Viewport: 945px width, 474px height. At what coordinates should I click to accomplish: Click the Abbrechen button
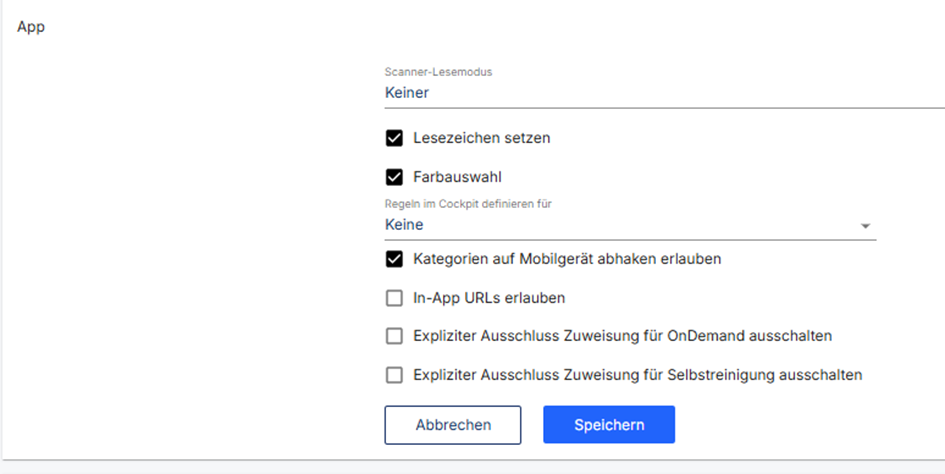coord(453,425)
